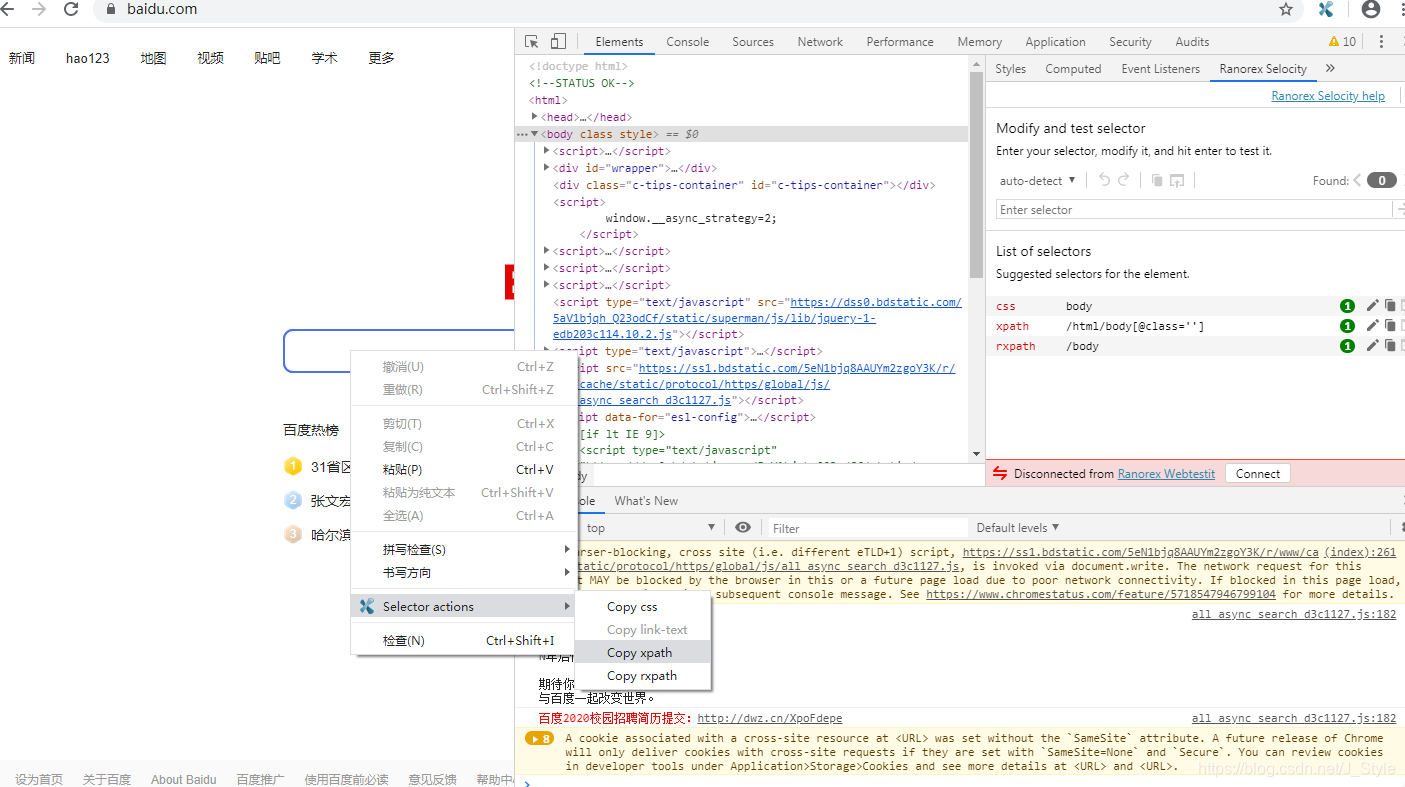Click the send to Ranorex icon in toolbar
Image resolution: width=1405 pixels, height=787 pixels.
click(x=1177, y=180)
